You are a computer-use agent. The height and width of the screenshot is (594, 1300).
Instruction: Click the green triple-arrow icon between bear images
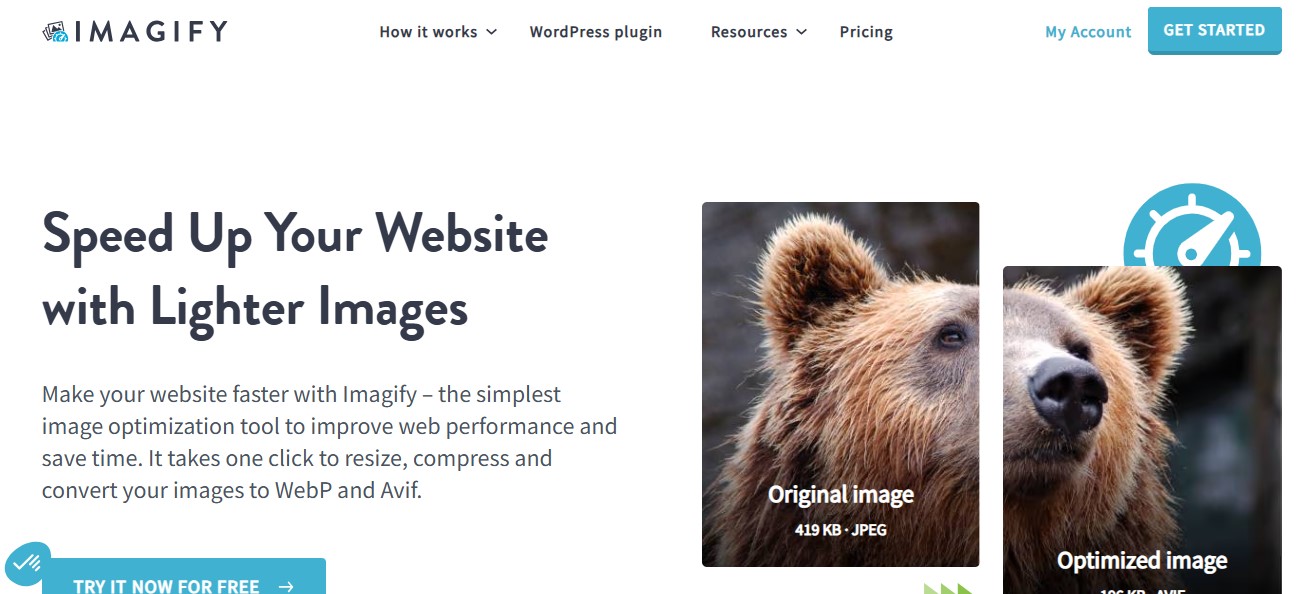(948, 589)
